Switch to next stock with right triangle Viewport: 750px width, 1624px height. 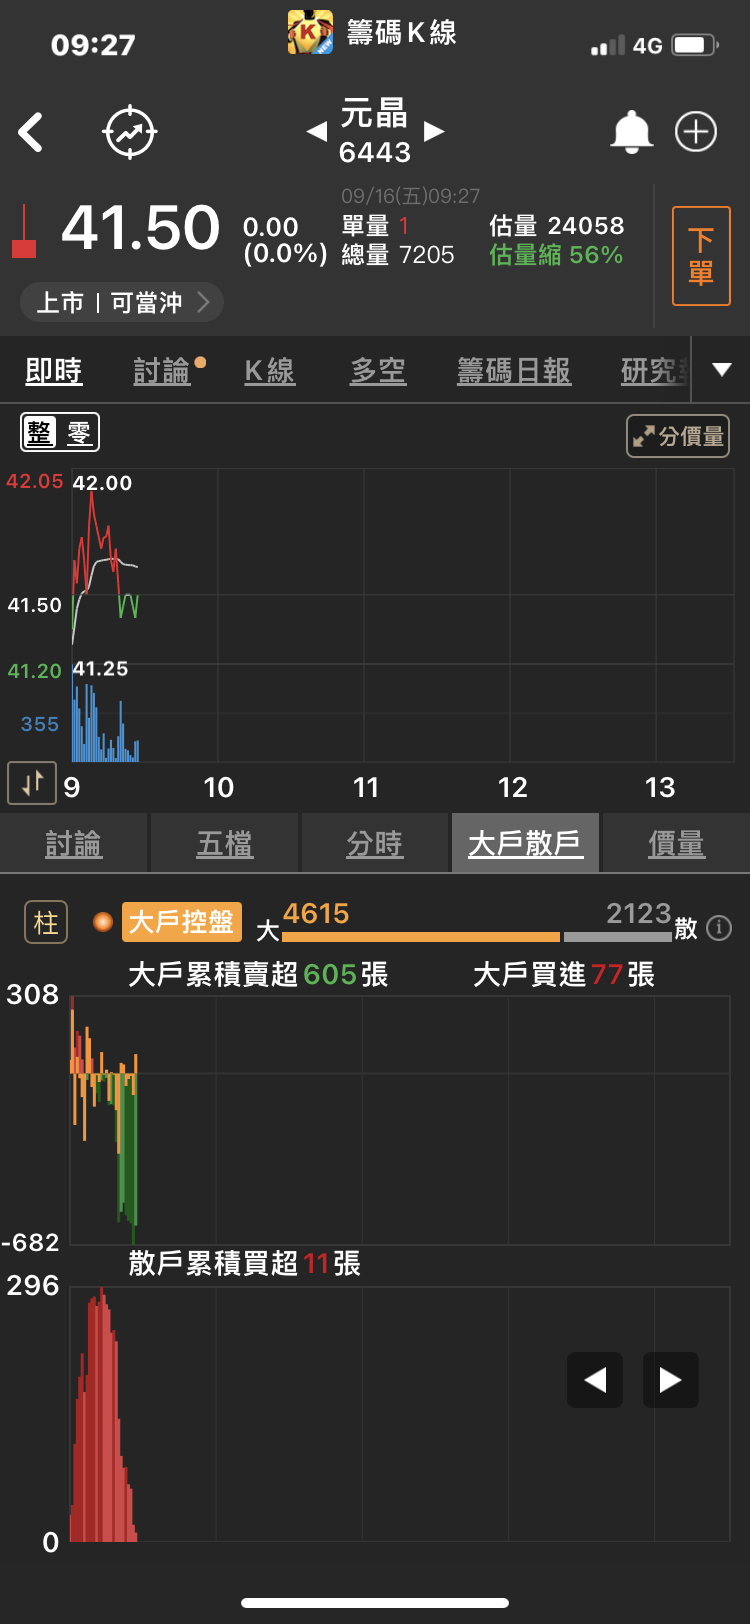[x=434, y=131]
